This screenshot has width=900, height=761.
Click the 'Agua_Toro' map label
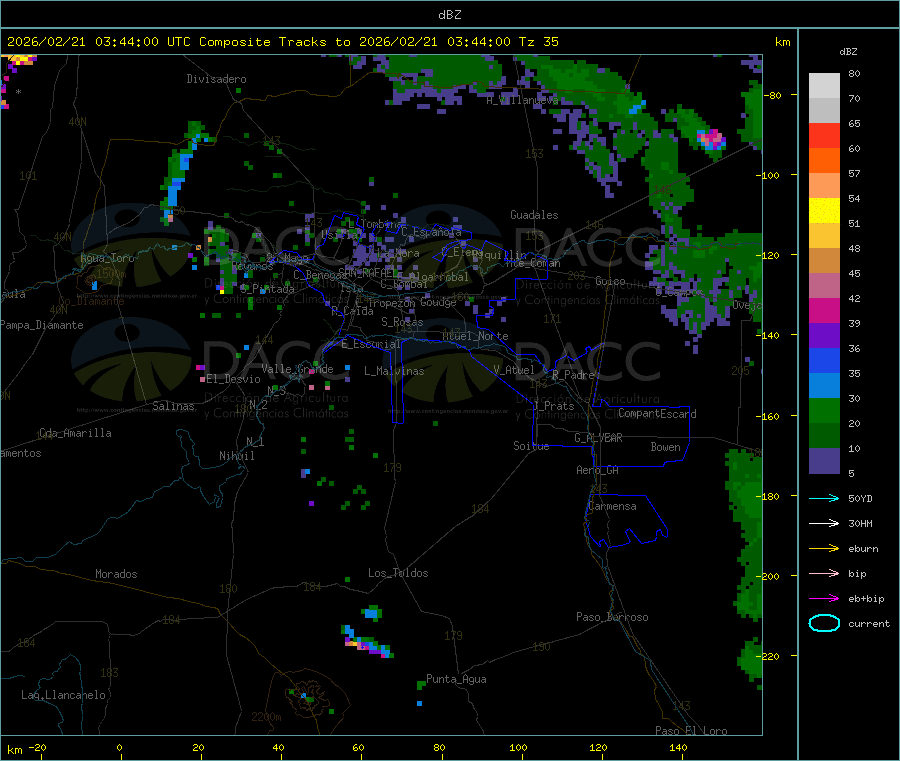coord(107,258)
